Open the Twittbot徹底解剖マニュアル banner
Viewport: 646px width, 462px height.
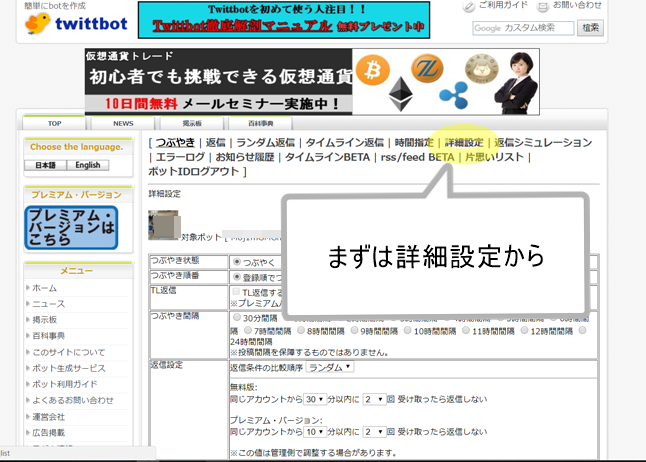coord(284,20)
